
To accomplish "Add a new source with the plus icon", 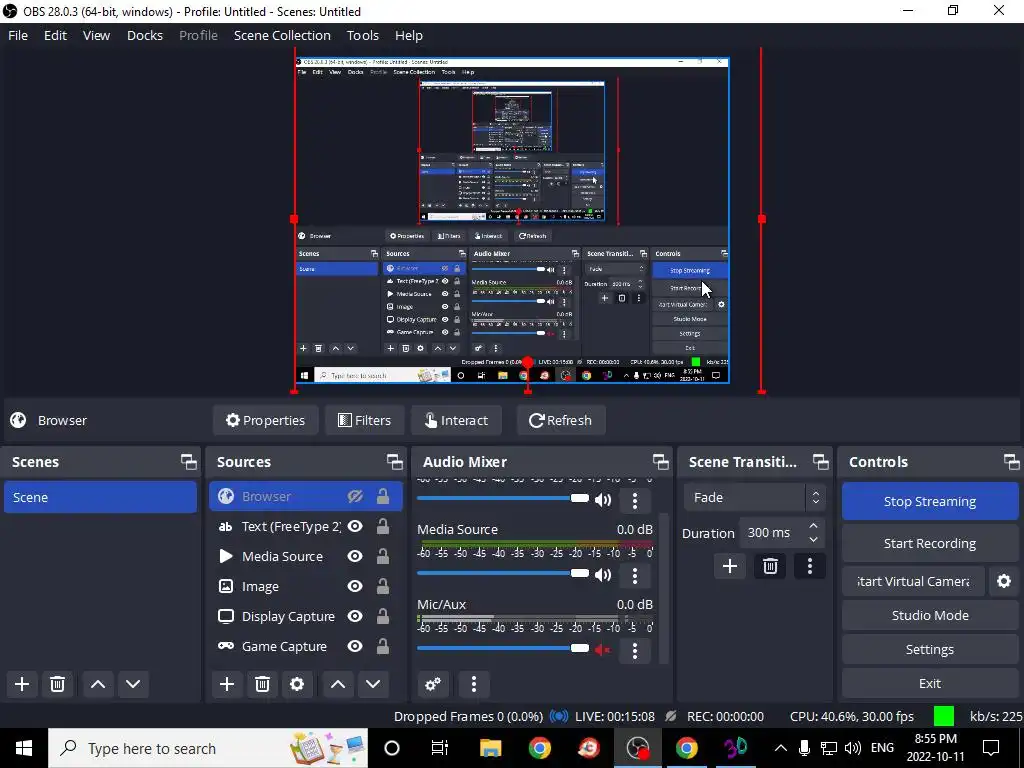I will (227, 684).
